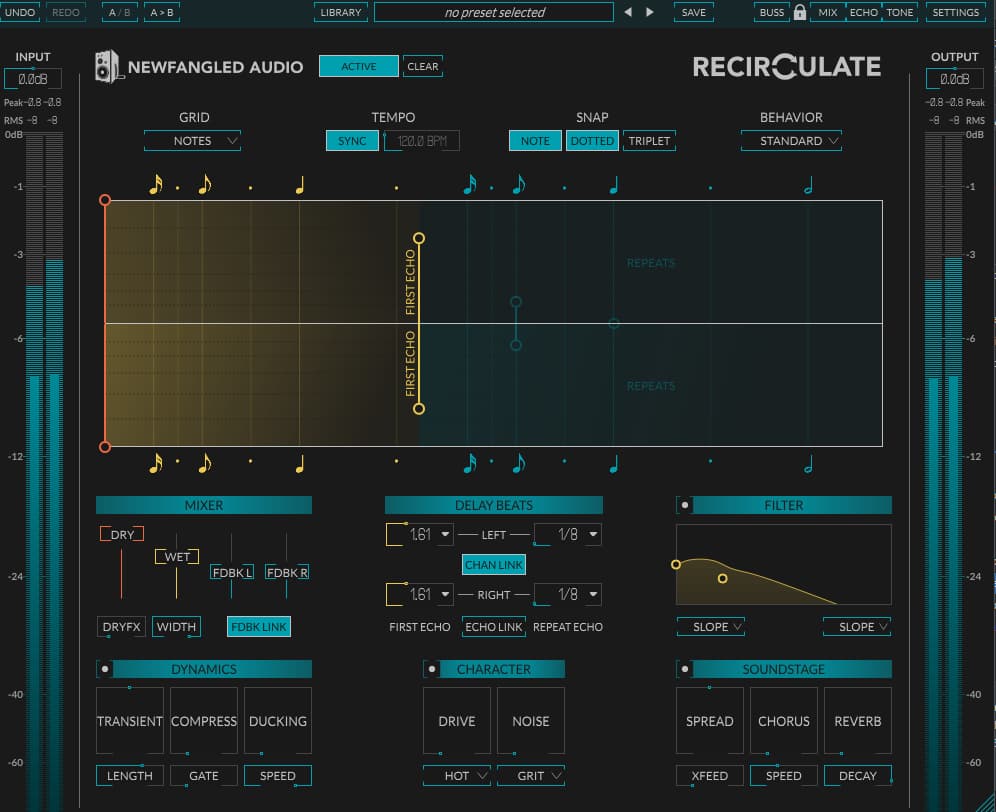Toggle ECHO LINK button
996x812 pixels.
click(494, 626)
